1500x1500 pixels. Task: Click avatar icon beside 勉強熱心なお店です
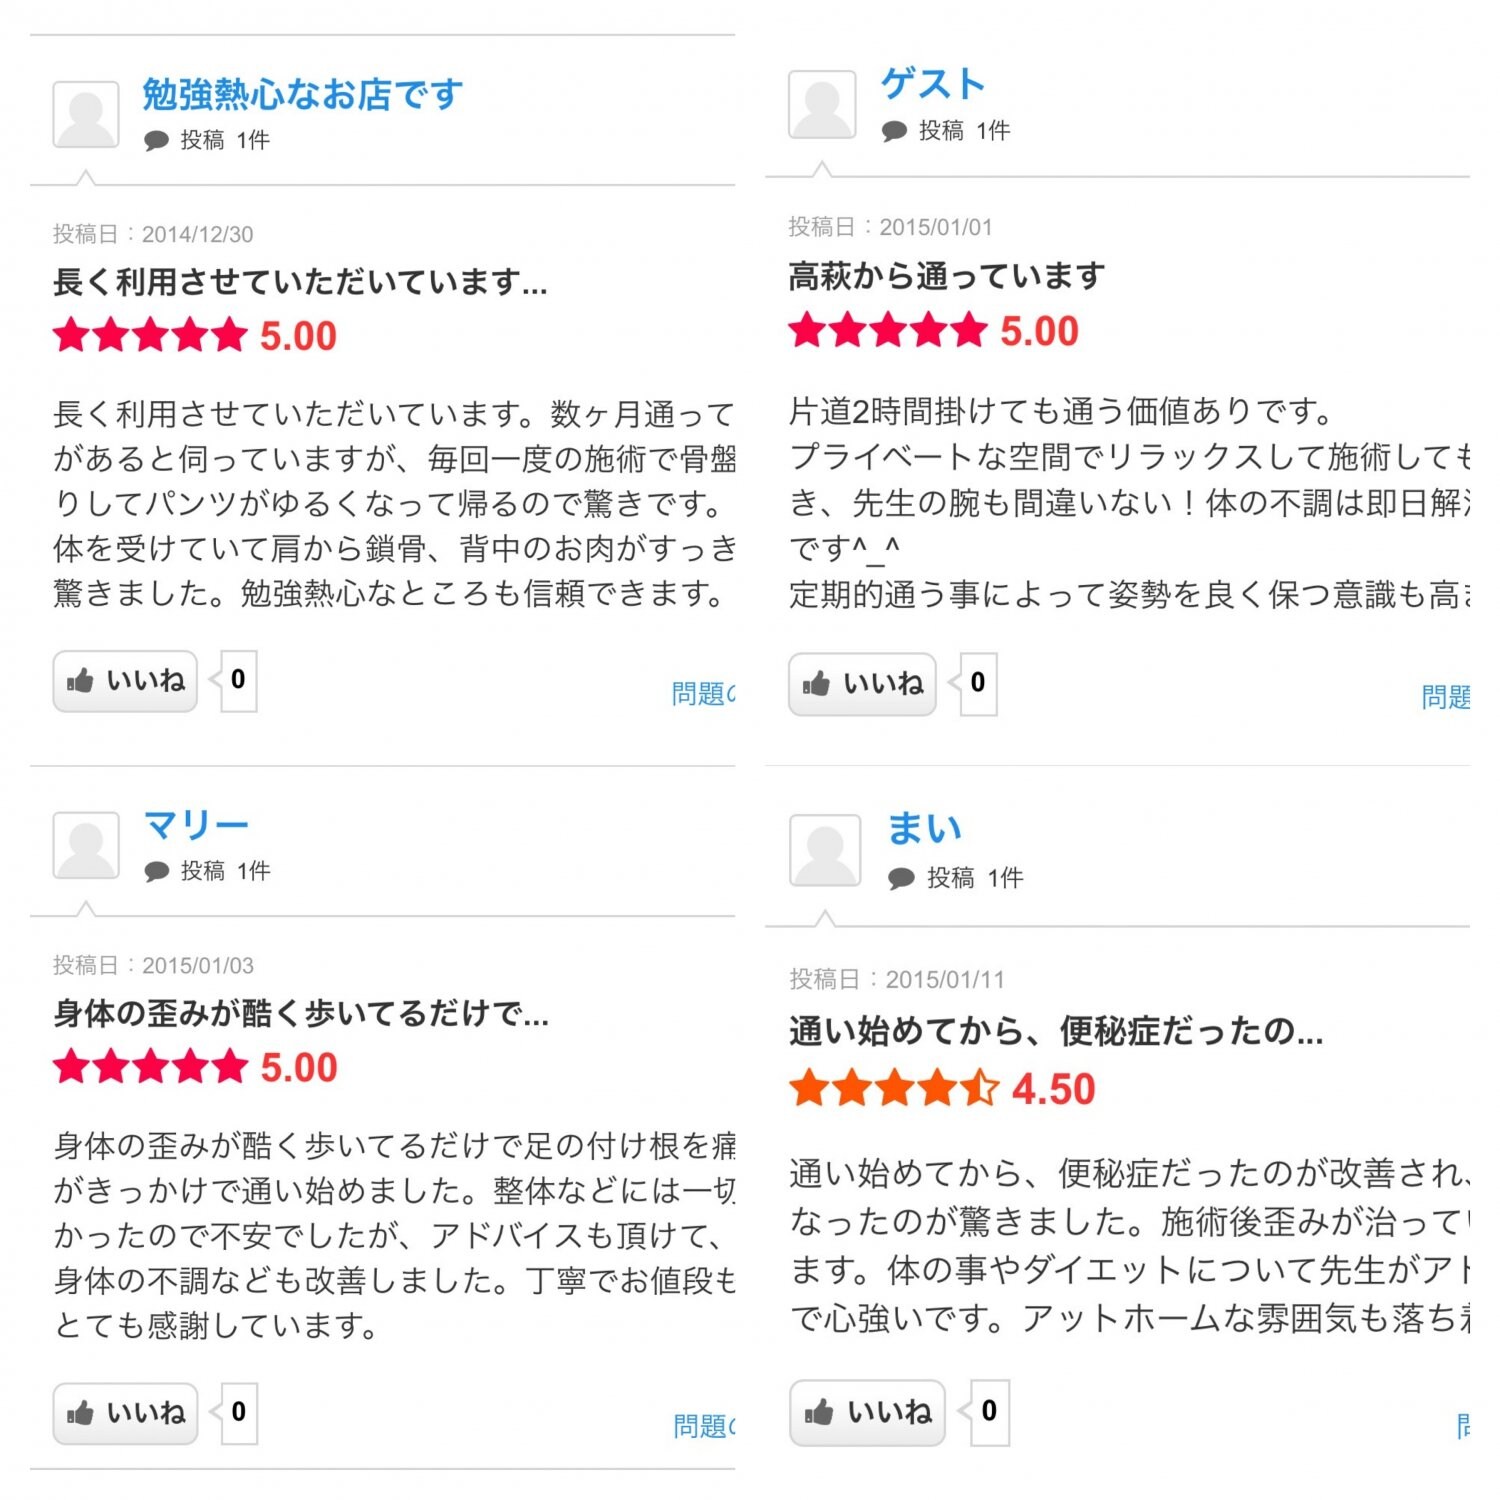coord(86,115)
